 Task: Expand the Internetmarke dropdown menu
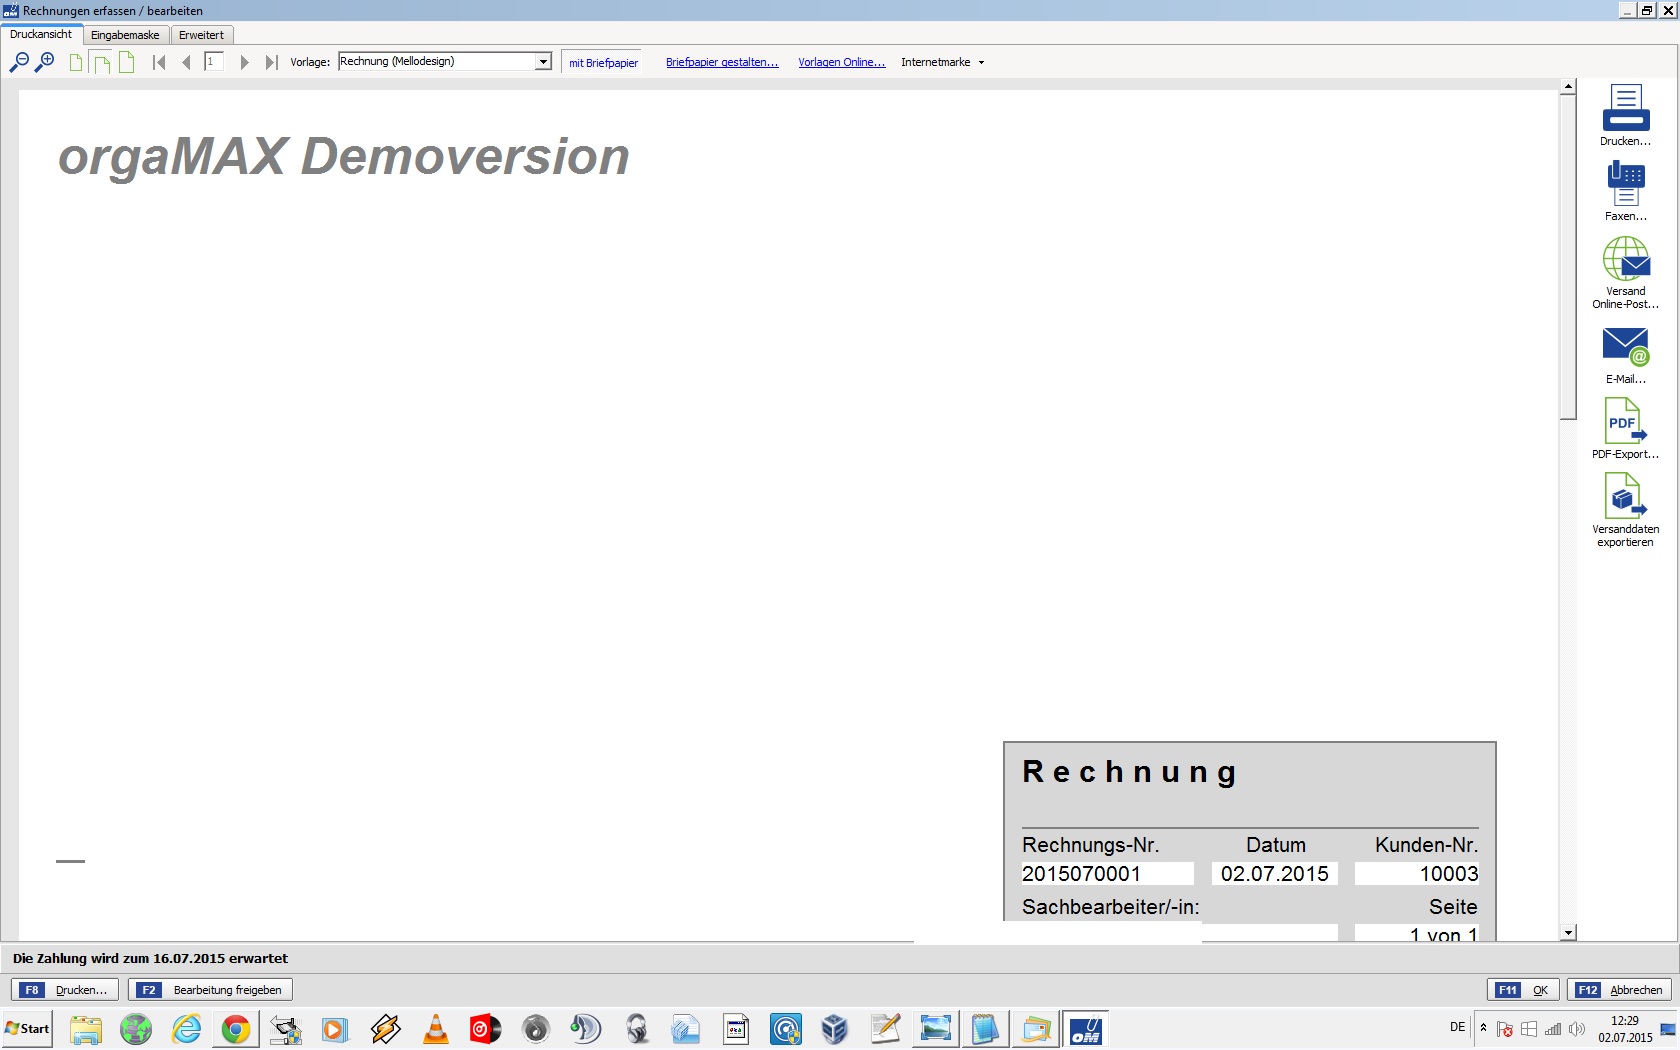tap(942, 62)
